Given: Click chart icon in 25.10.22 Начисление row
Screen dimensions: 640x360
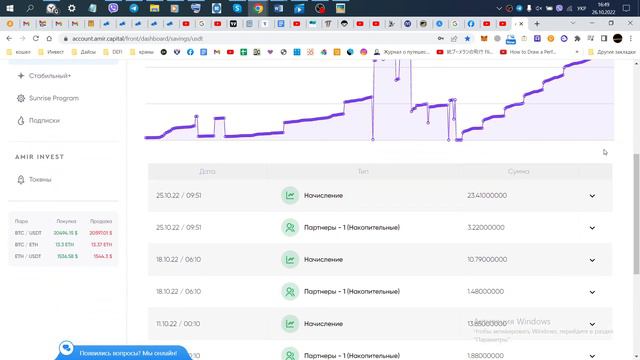Looking at the screenshot, I should tap(290, 196).
